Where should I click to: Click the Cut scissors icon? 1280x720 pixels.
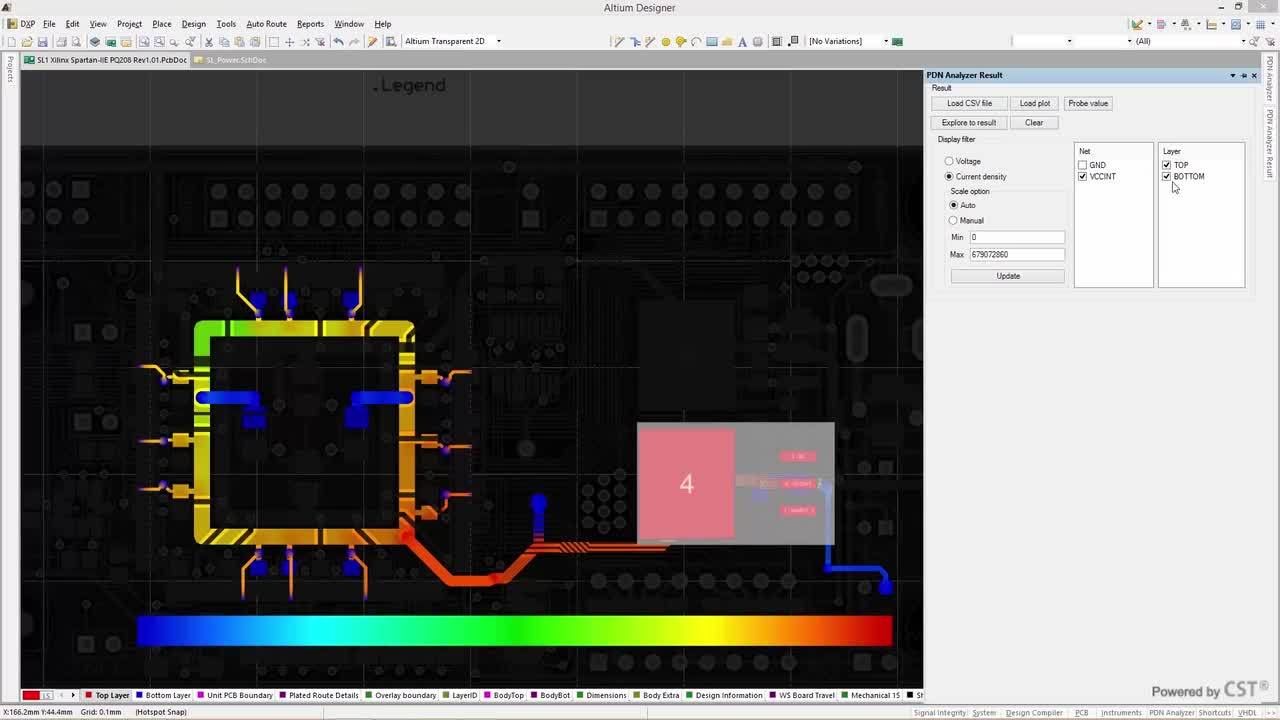208,42
